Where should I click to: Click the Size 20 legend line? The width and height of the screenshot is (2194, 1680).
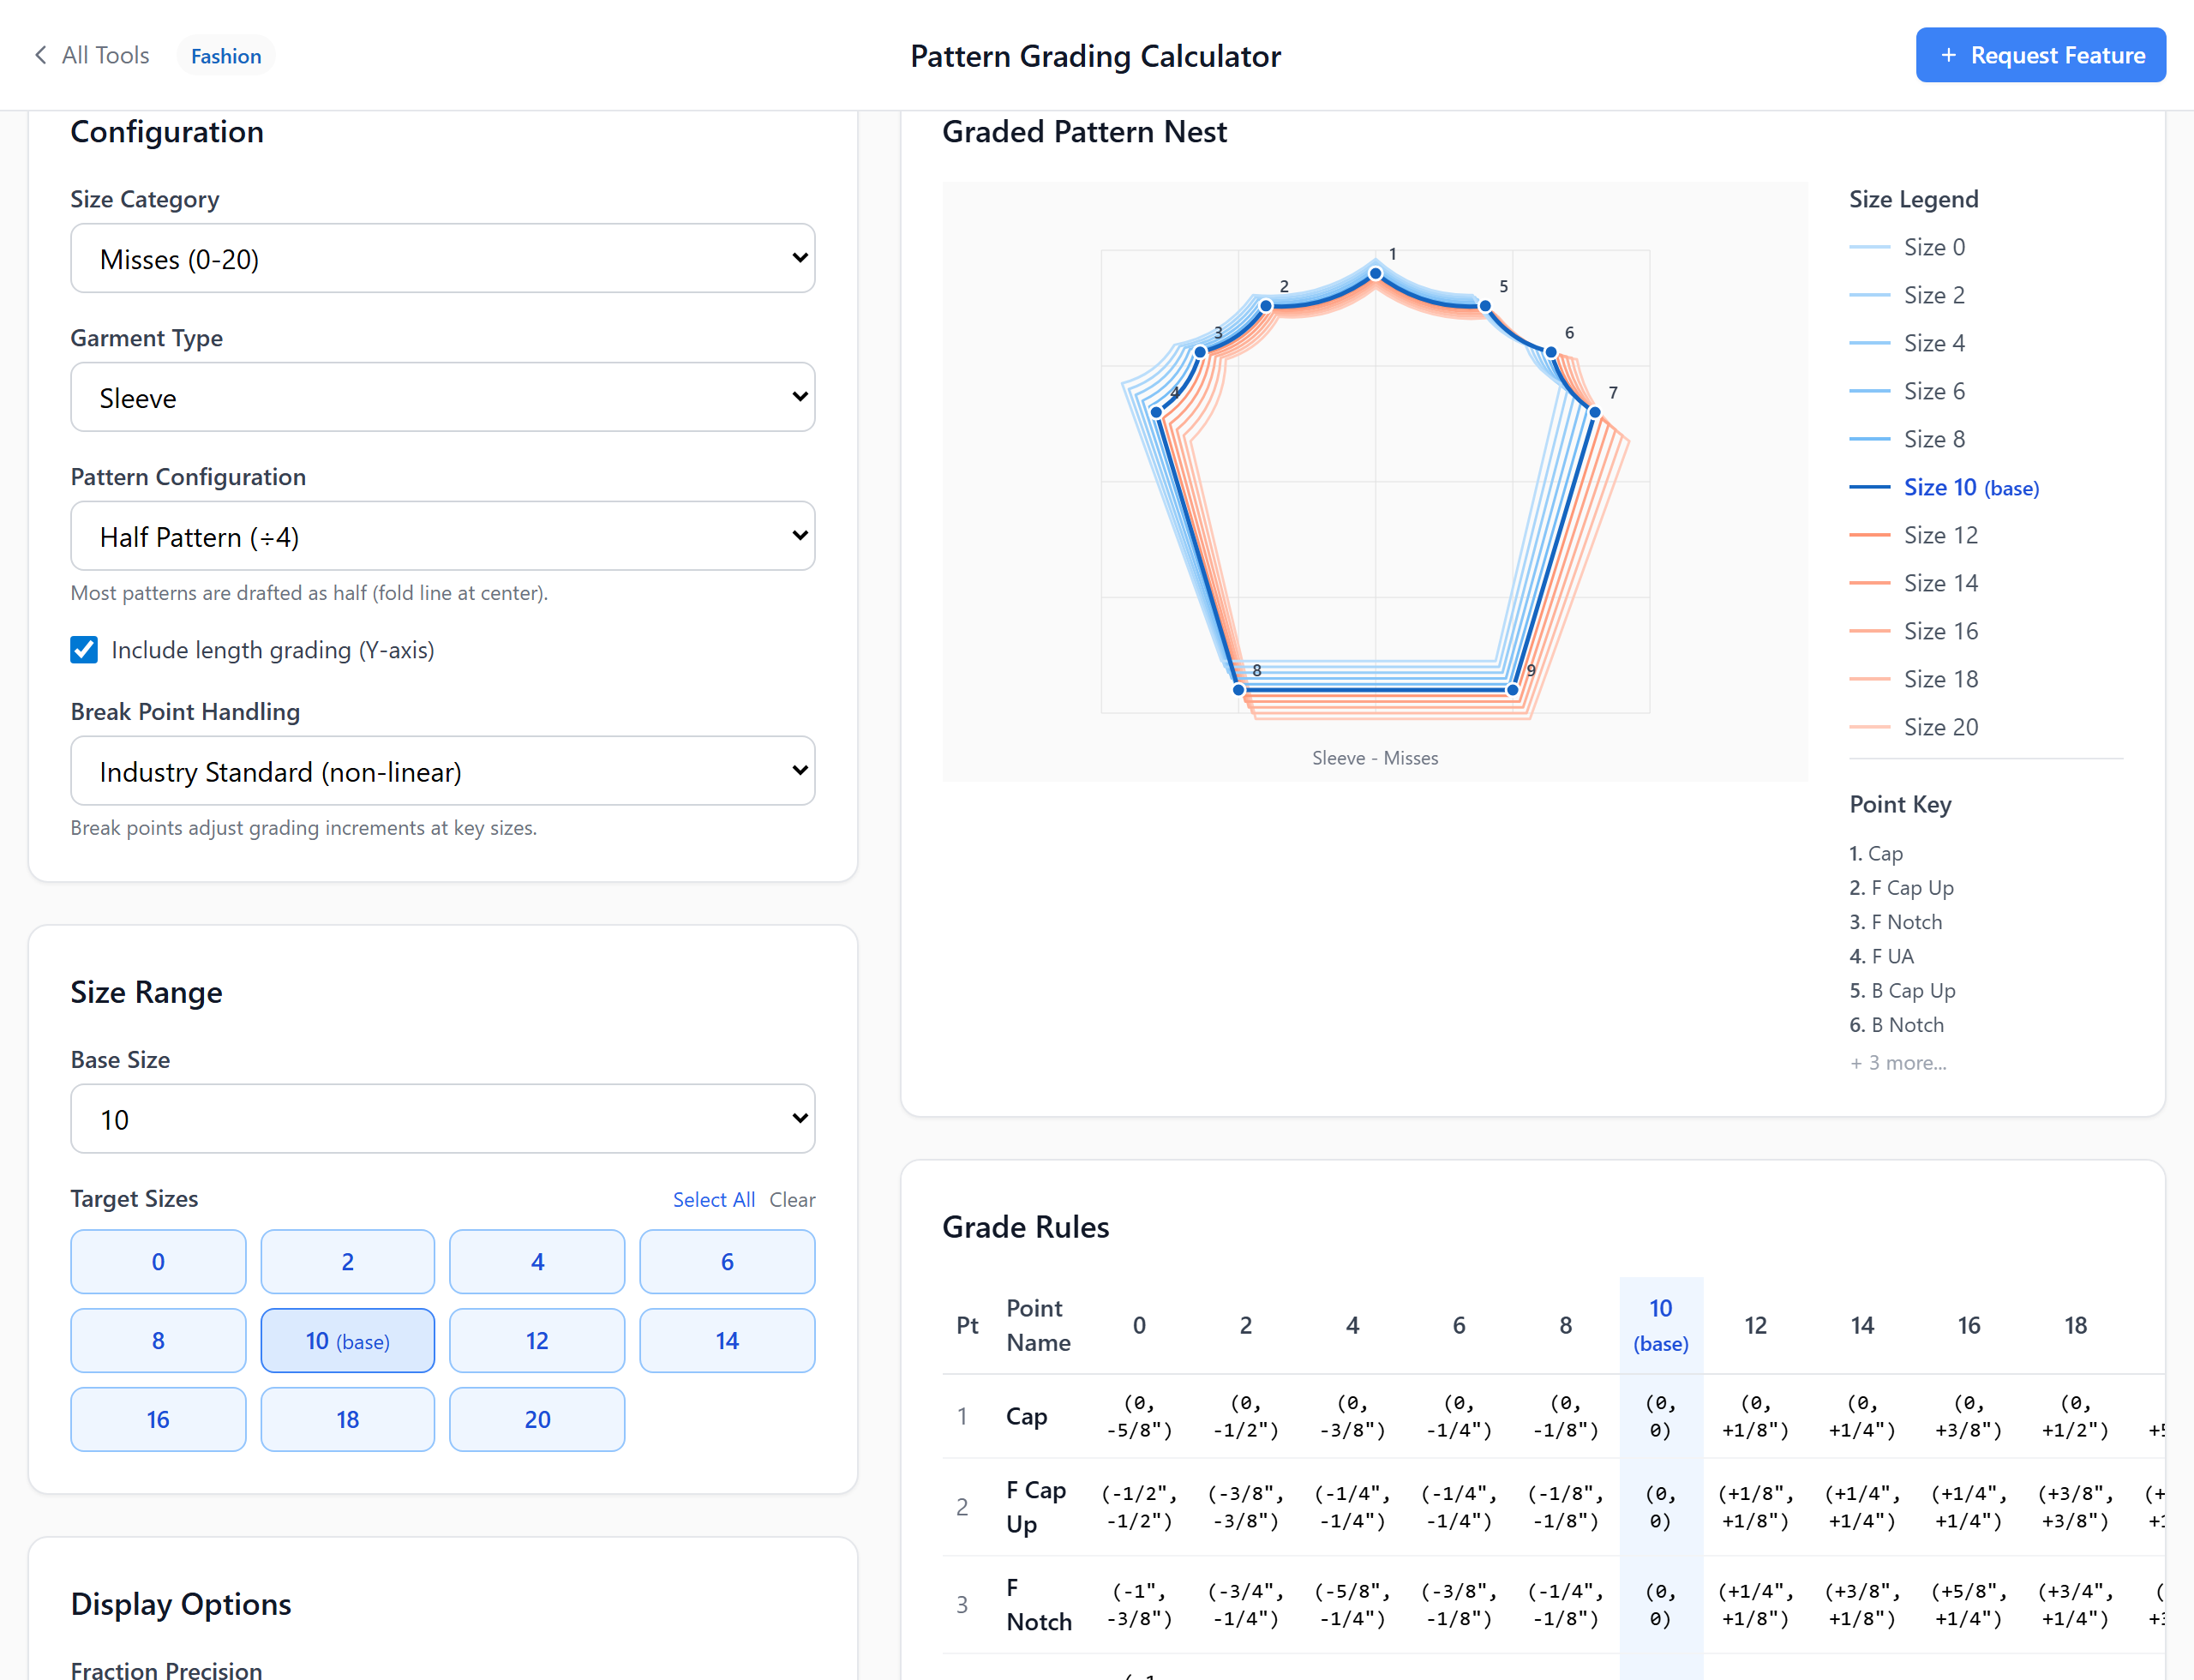coord(1872,727)
